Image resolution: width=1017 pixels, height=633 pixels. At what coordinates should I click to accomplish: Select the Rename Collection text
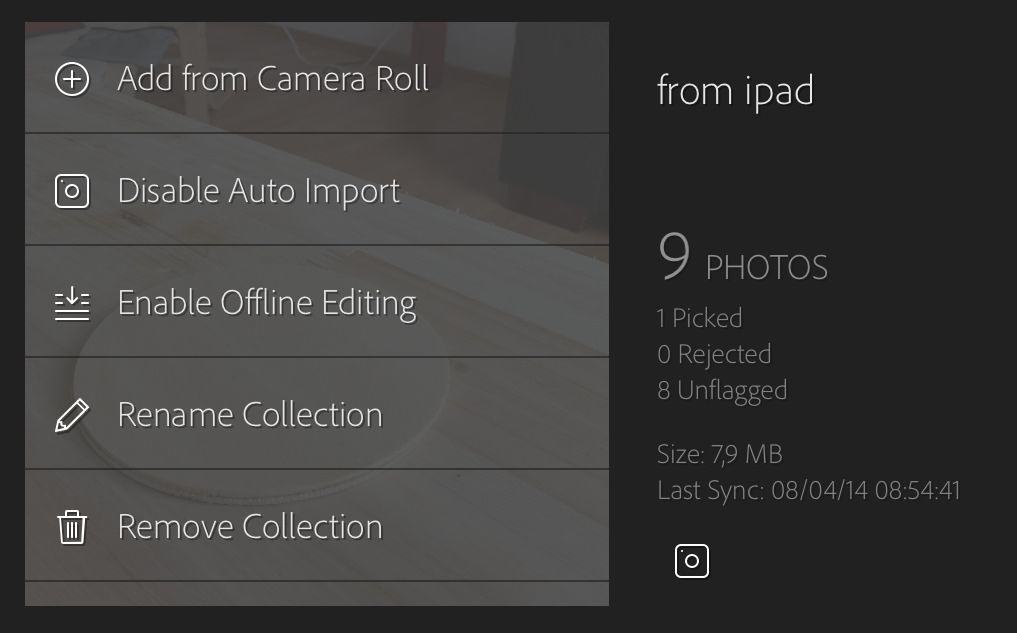pyautogui.click(x=250, y=415)
